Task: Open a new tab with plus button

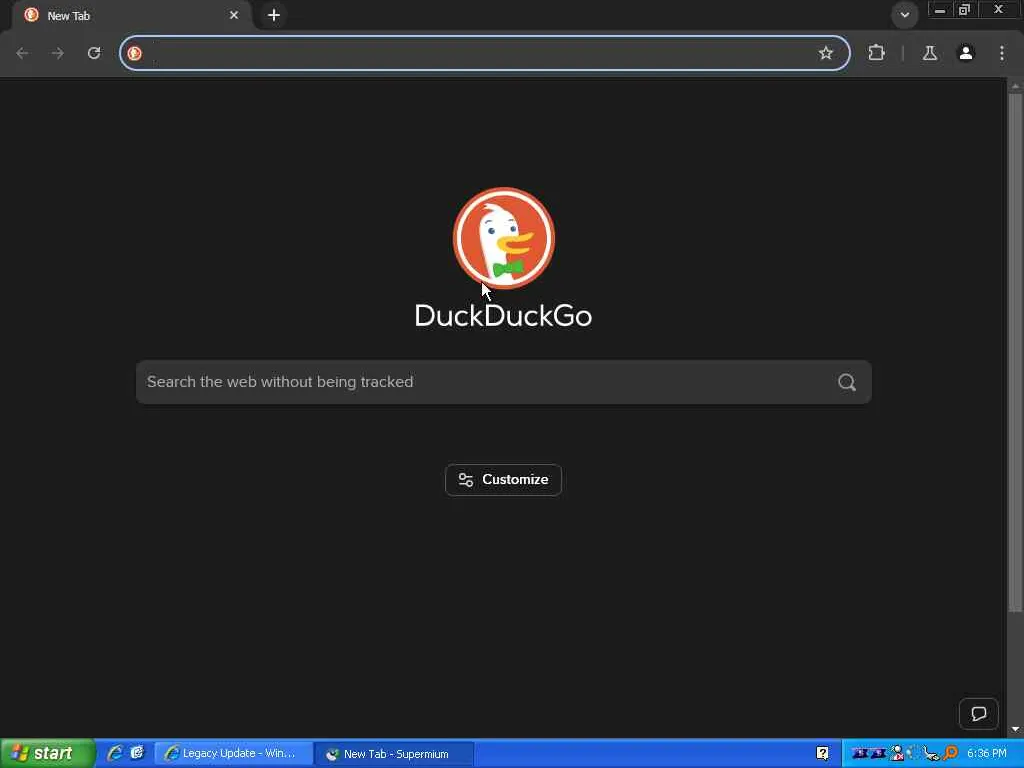Action: click(x=274, y=15)
